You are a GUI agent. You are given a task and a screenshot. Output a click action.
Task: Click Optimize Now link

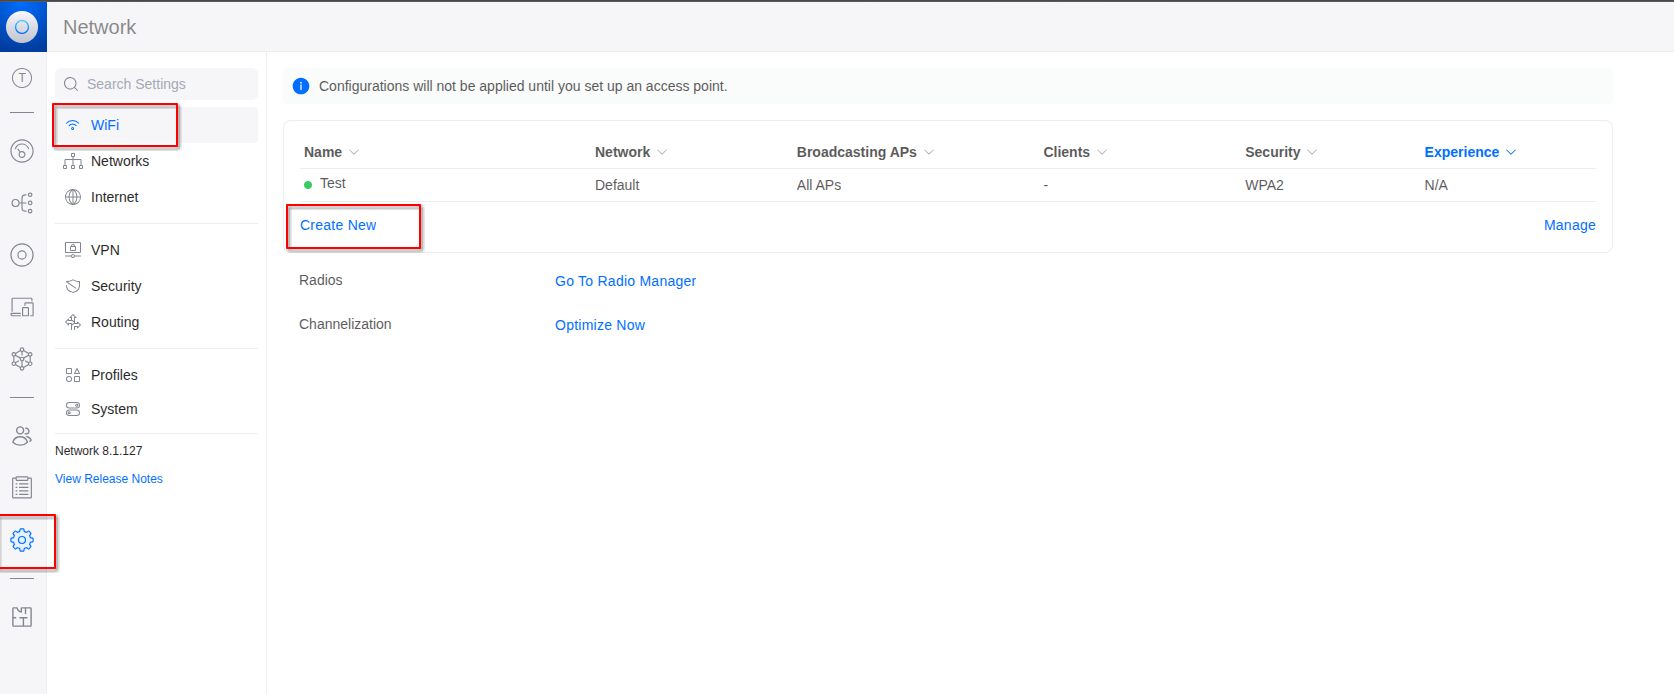click(x=600, y=325)
